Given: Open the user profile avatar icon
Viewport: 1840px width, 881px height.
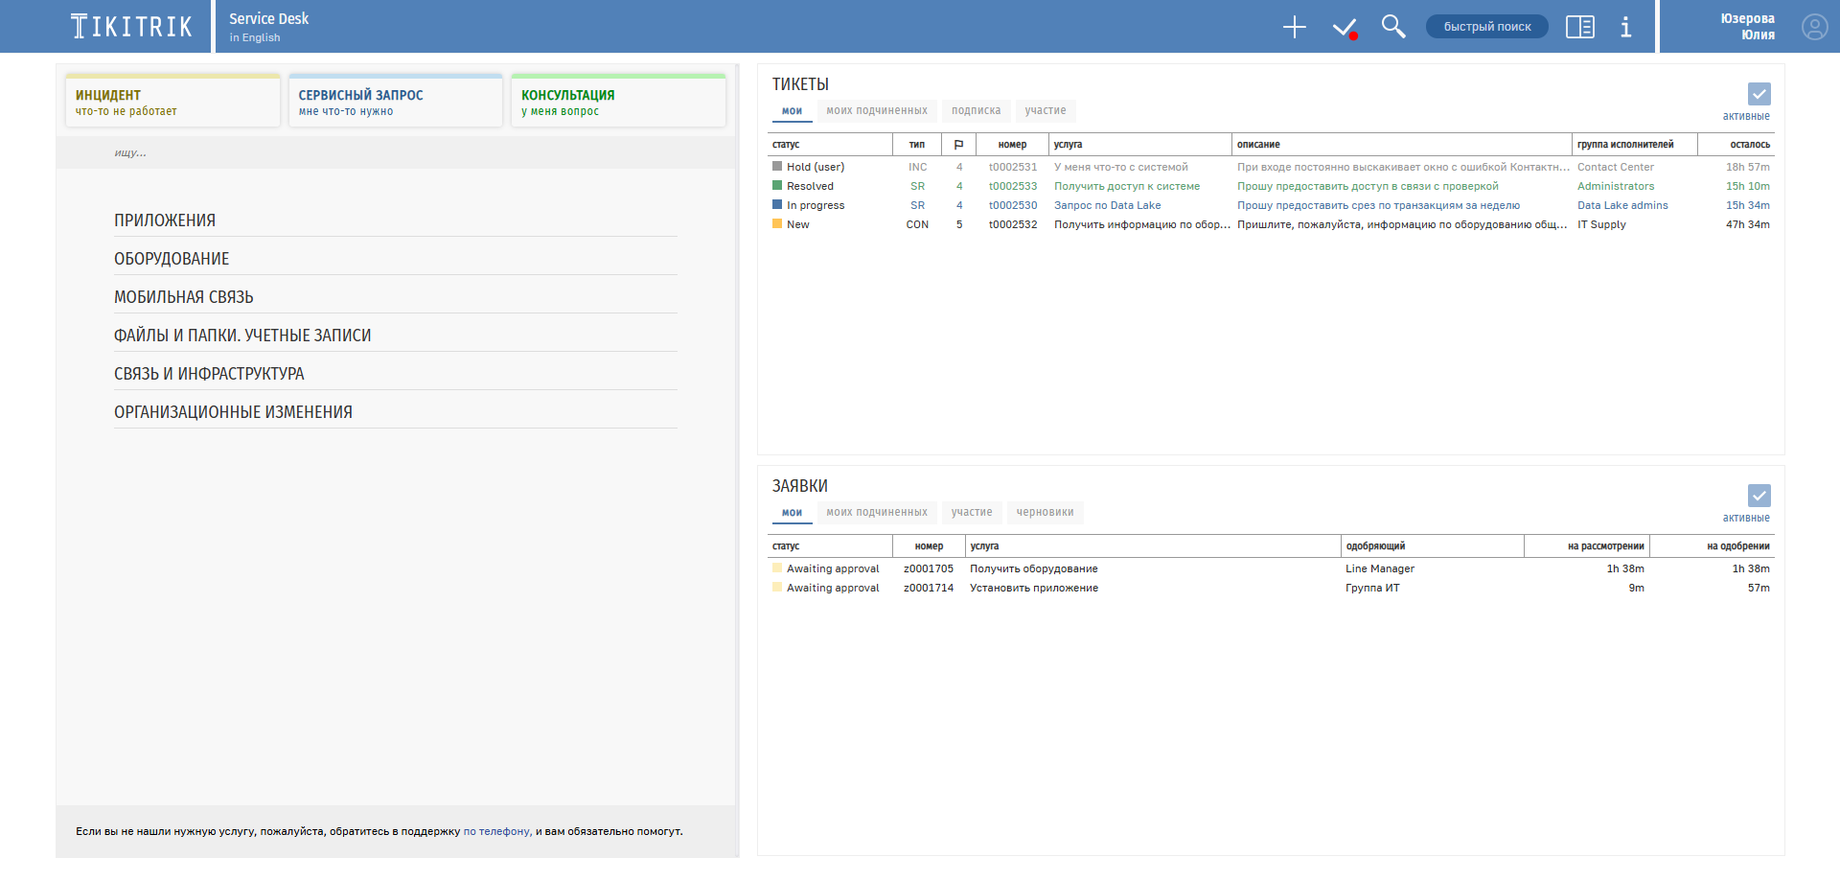Looking at the screenshot, I should (1814, 27).
